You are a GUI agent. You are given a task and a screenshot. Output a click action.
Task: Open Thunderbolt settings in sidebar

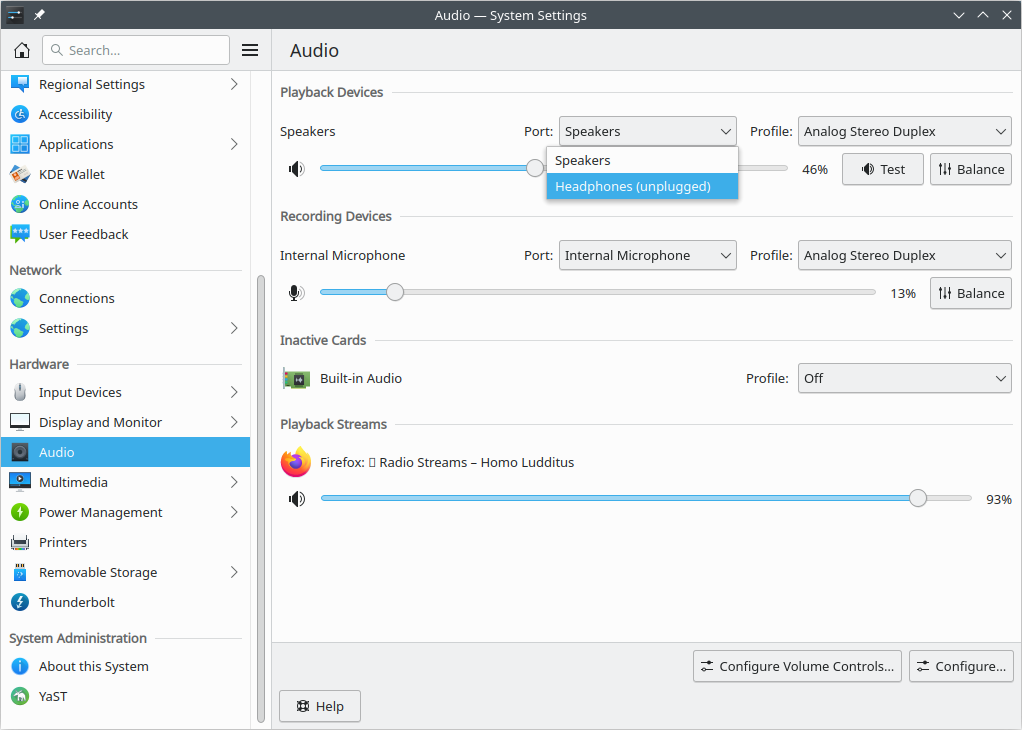76,602
